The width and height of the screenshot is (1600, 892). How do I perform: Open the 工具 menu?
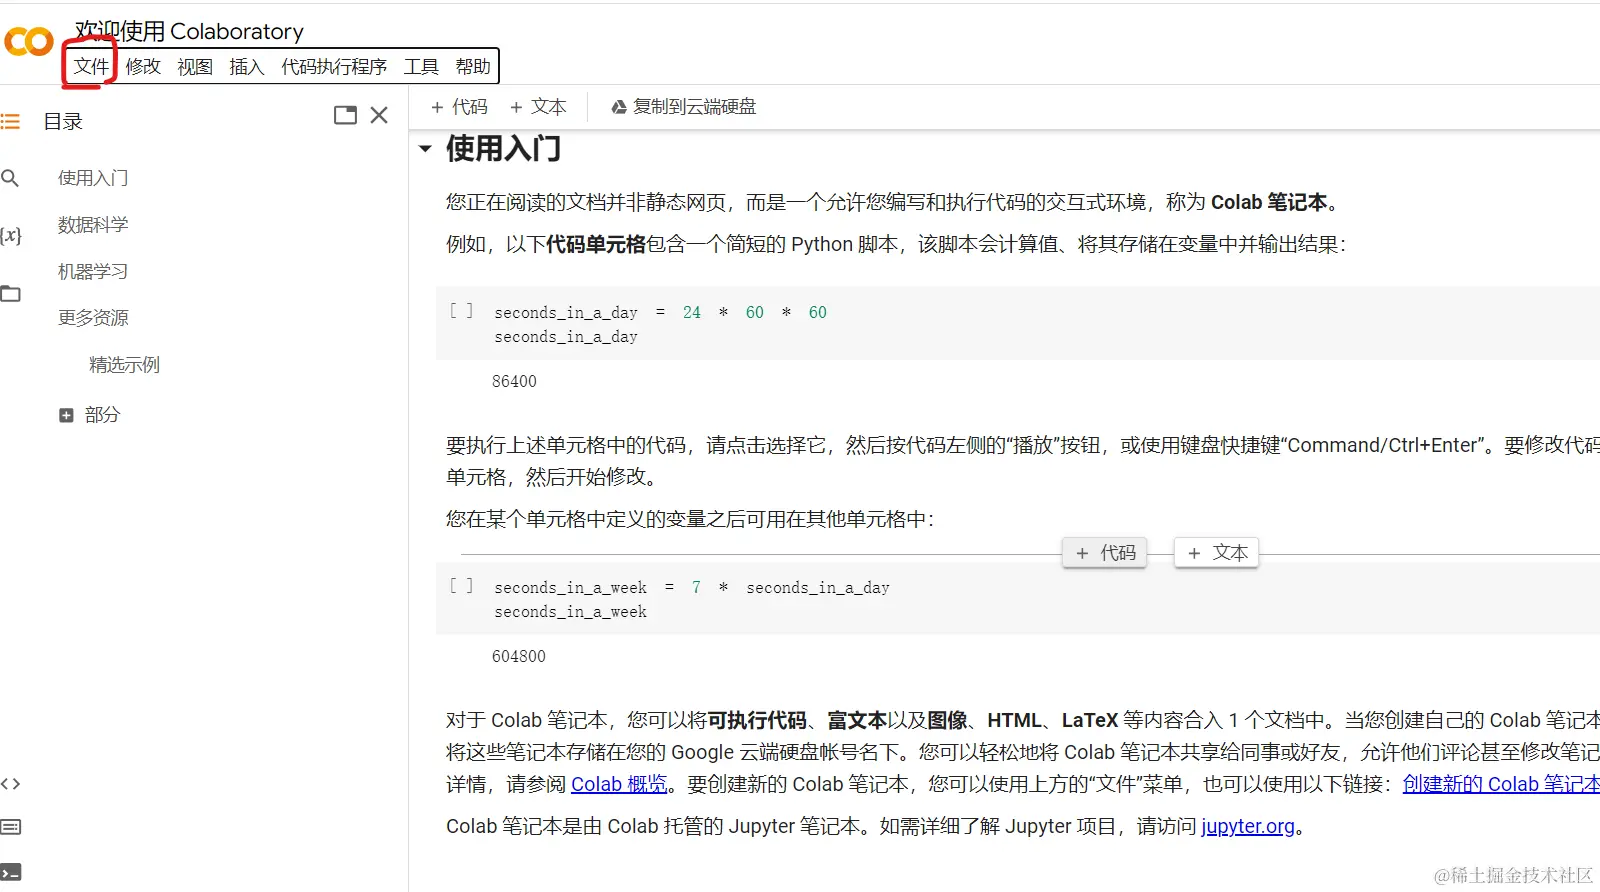pyautogui.click(x=421, y=66)
